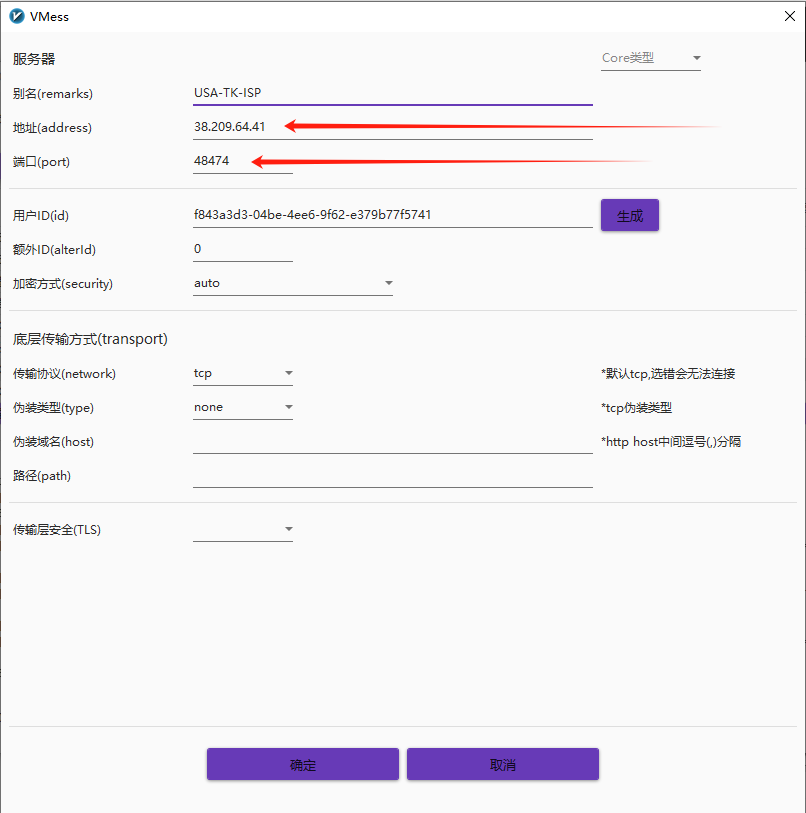Click the dropdown arrow next to auto

(x=388, y=283)
